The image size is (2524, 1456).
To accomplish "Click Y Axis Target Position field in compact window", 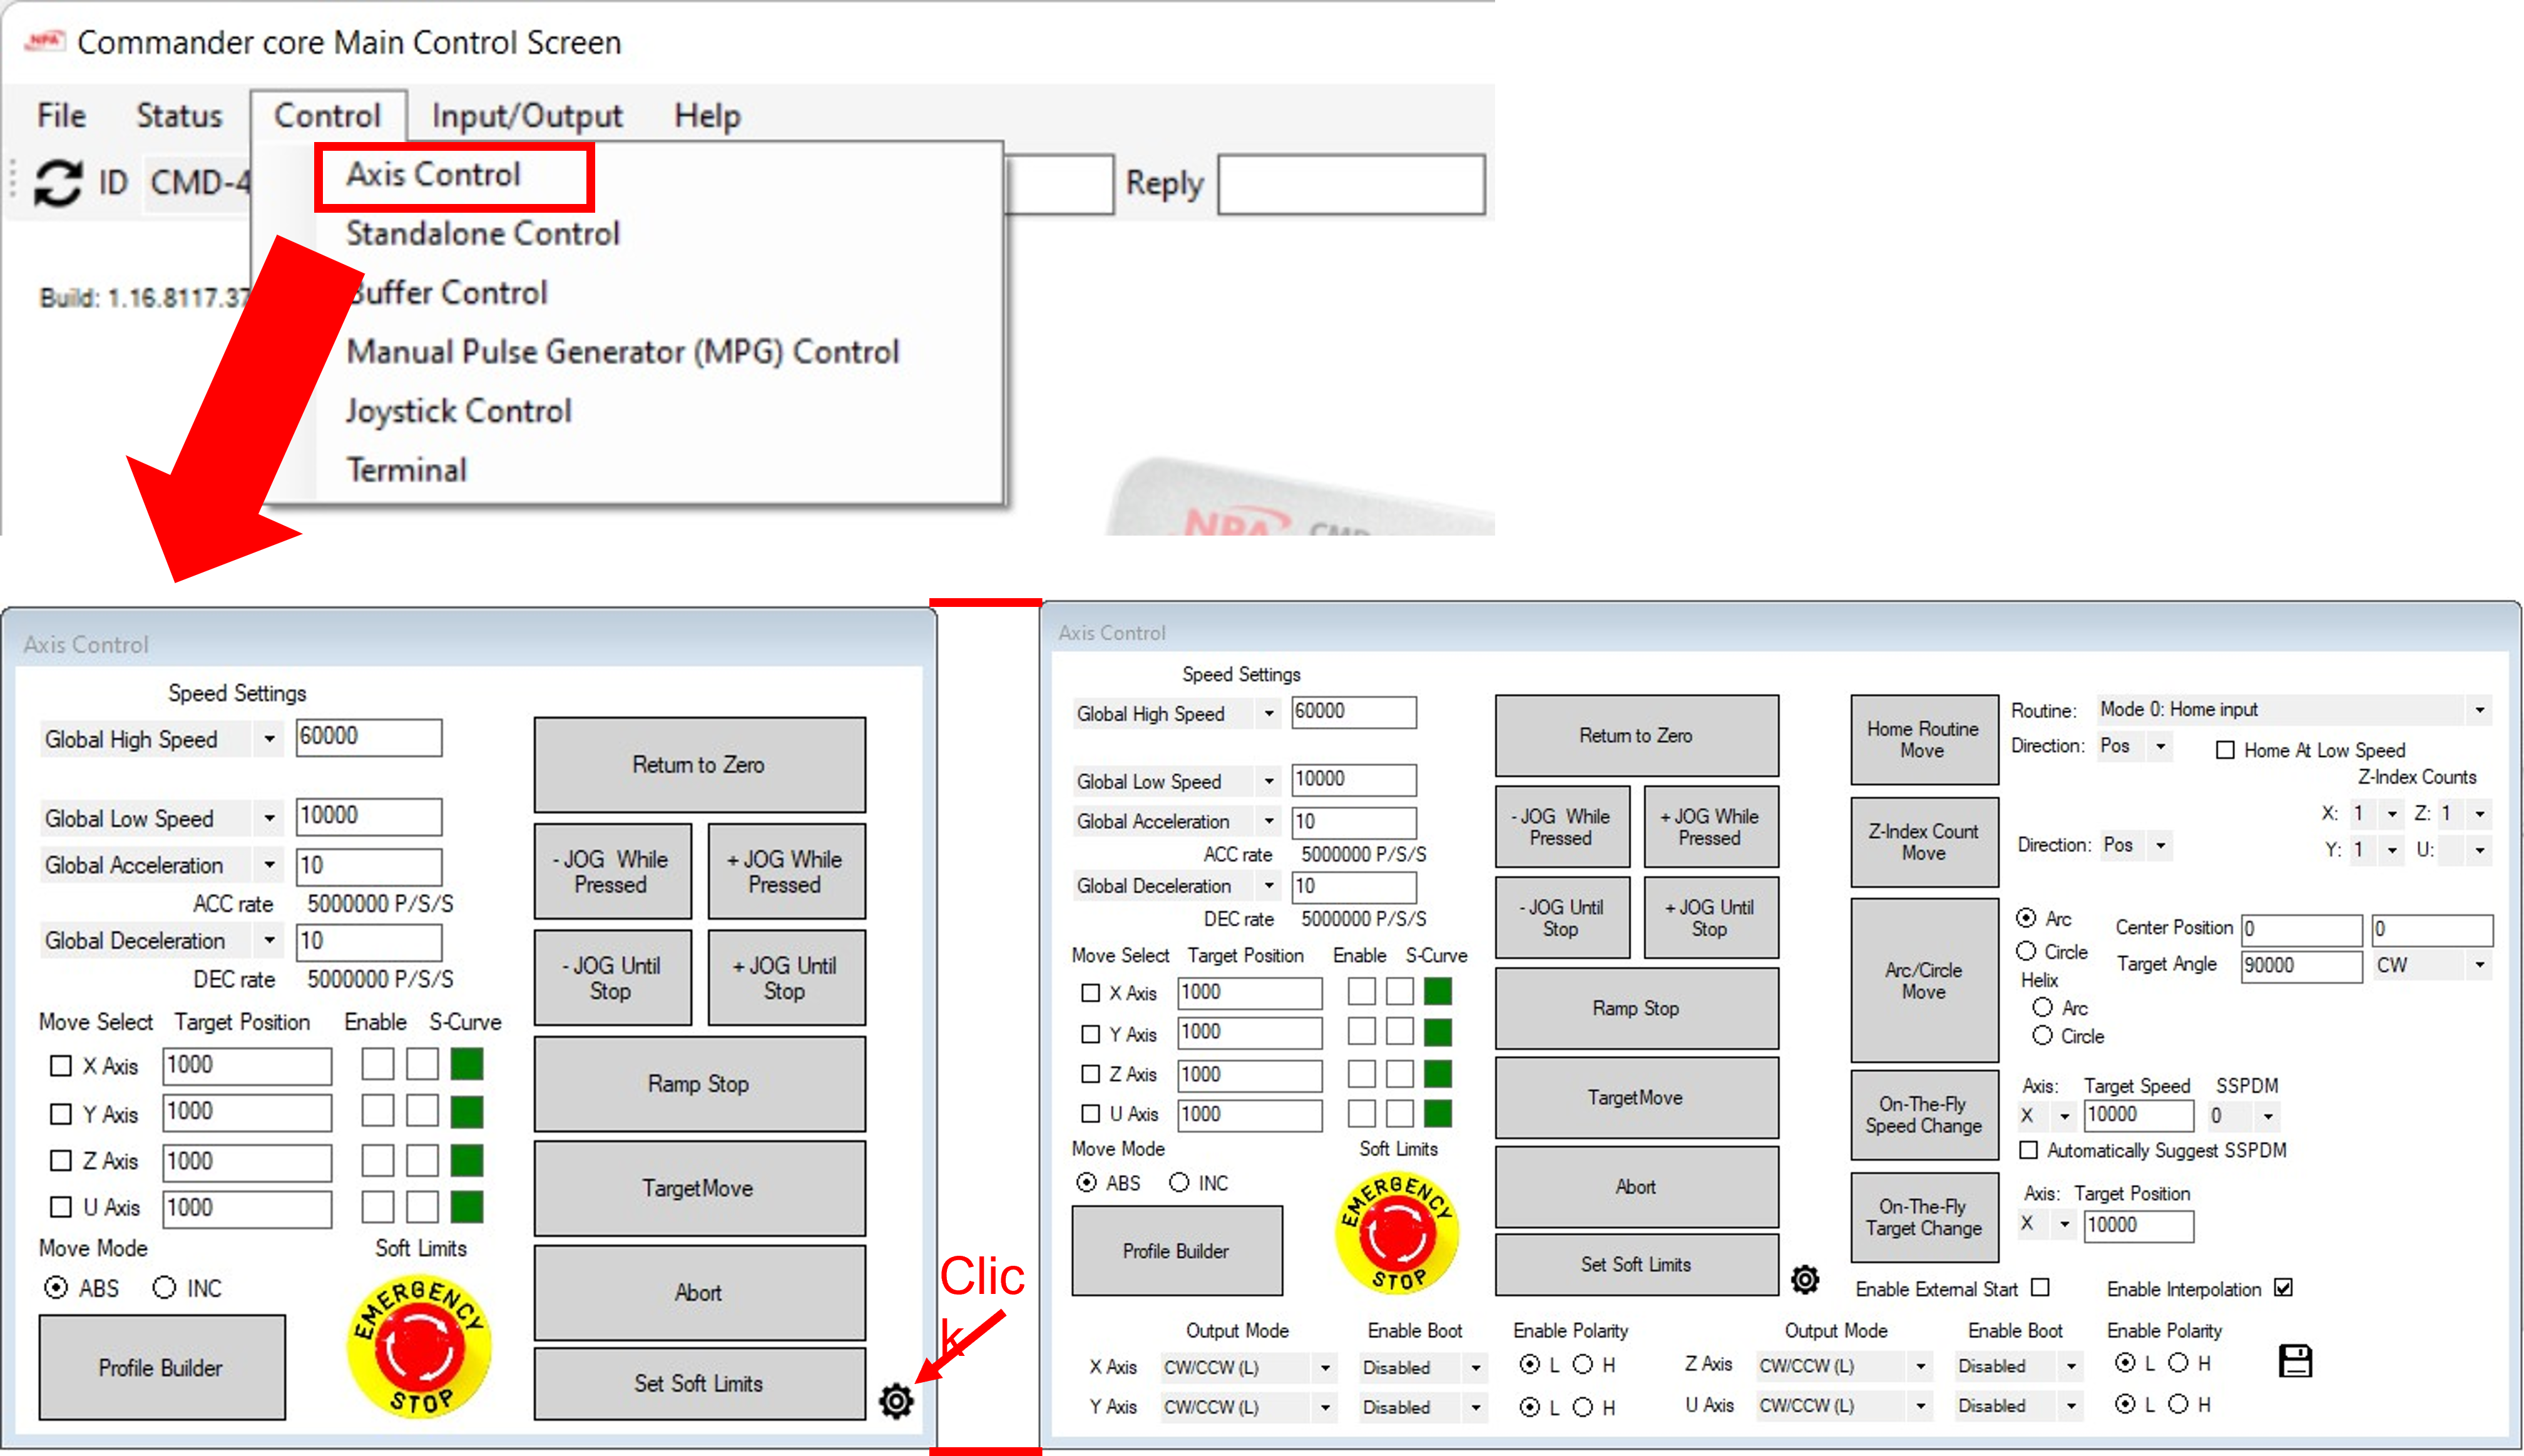I will click(247, 1112).
